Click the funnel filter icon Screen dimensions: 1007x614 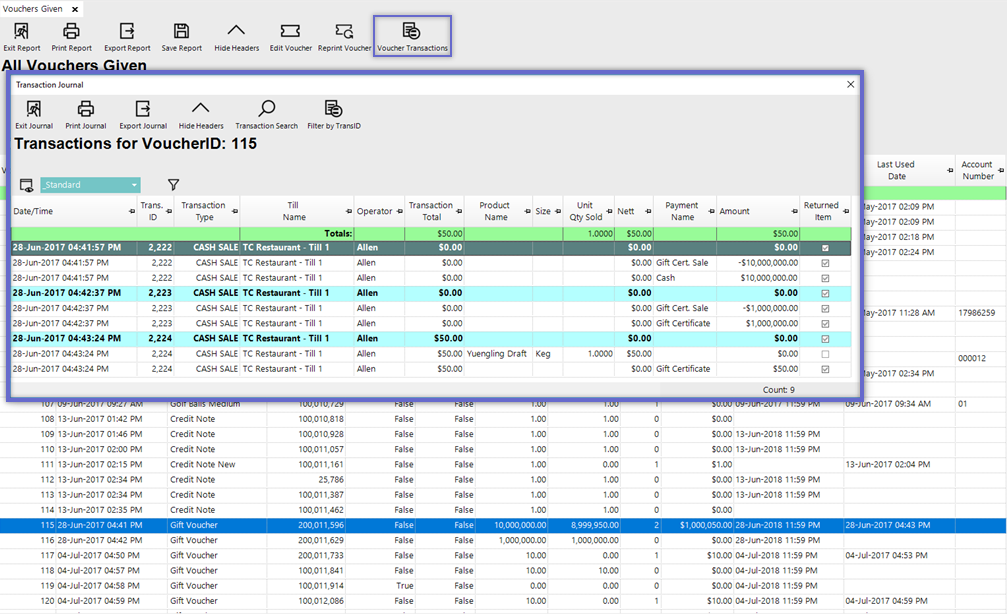[173, 185]
